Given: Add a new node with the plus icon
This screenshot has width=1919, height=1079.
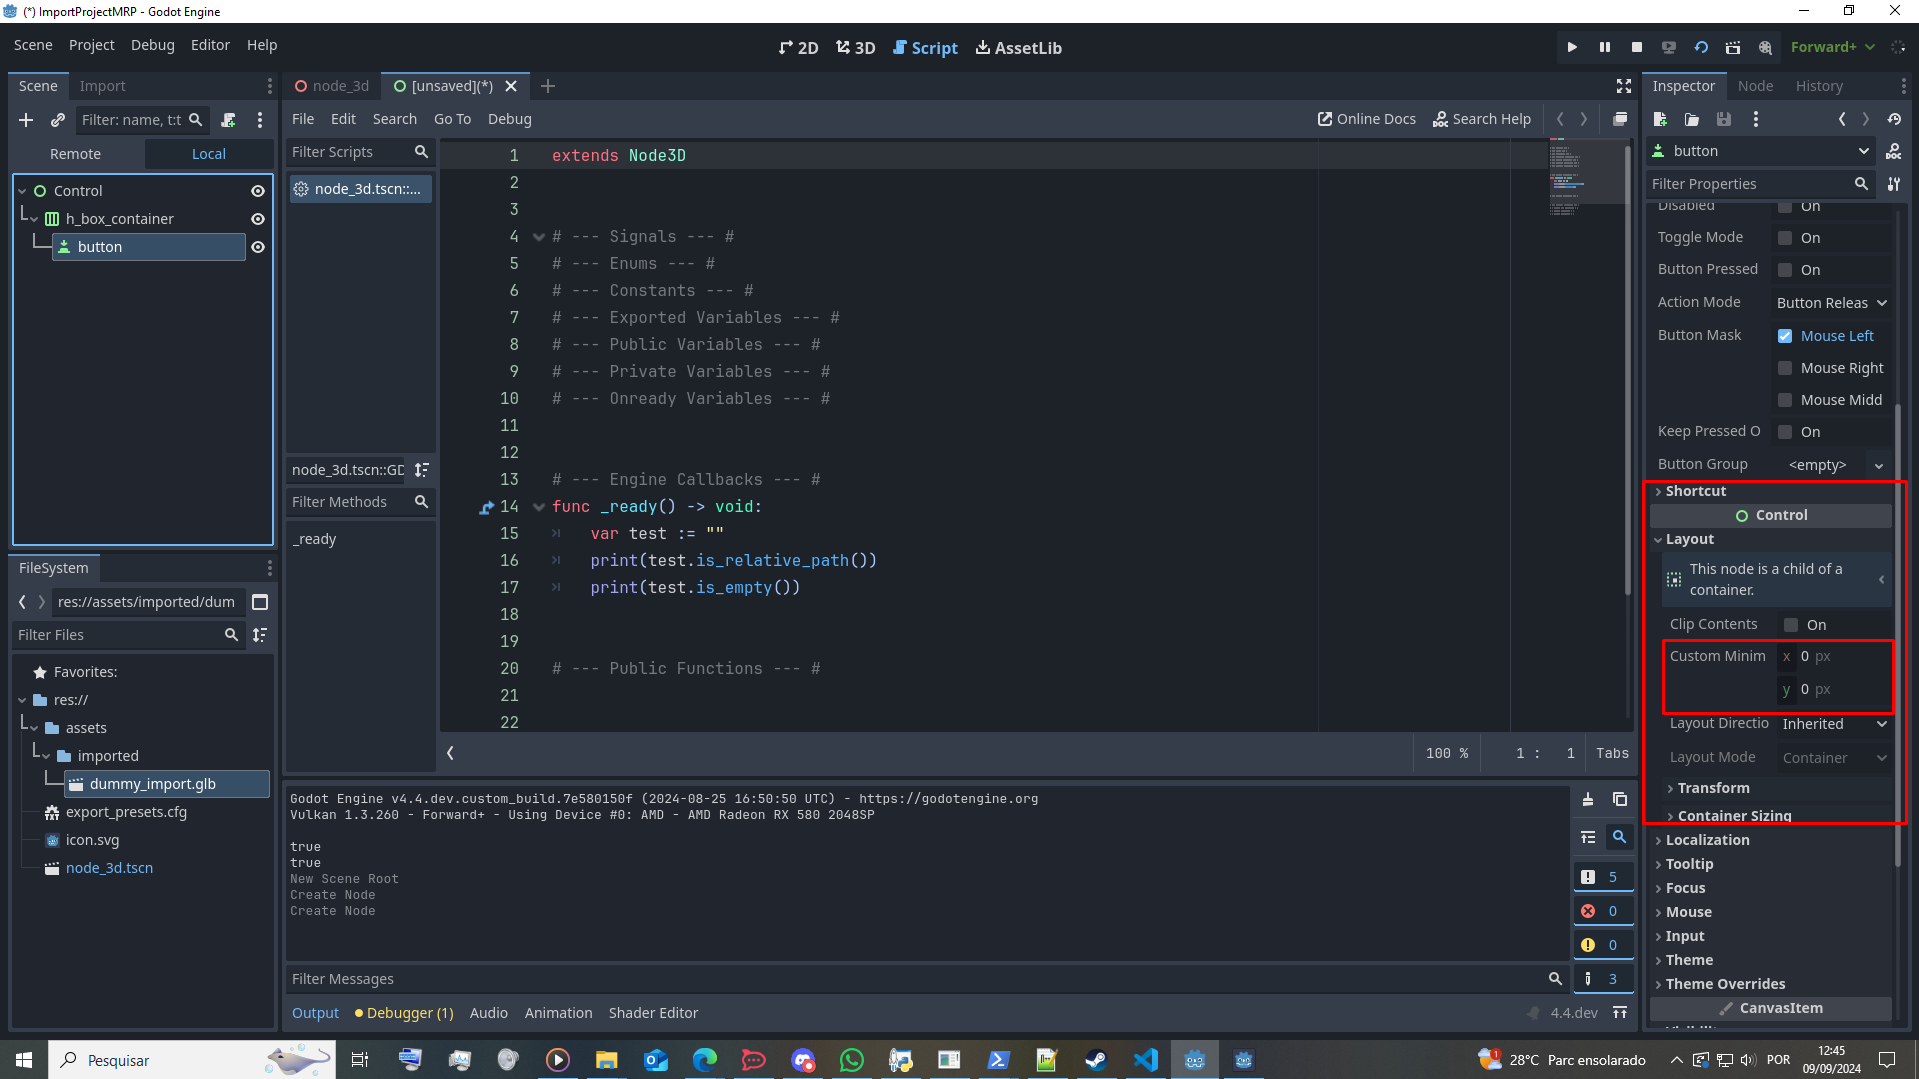Looking at the screenshot, I should coord(26,120).
